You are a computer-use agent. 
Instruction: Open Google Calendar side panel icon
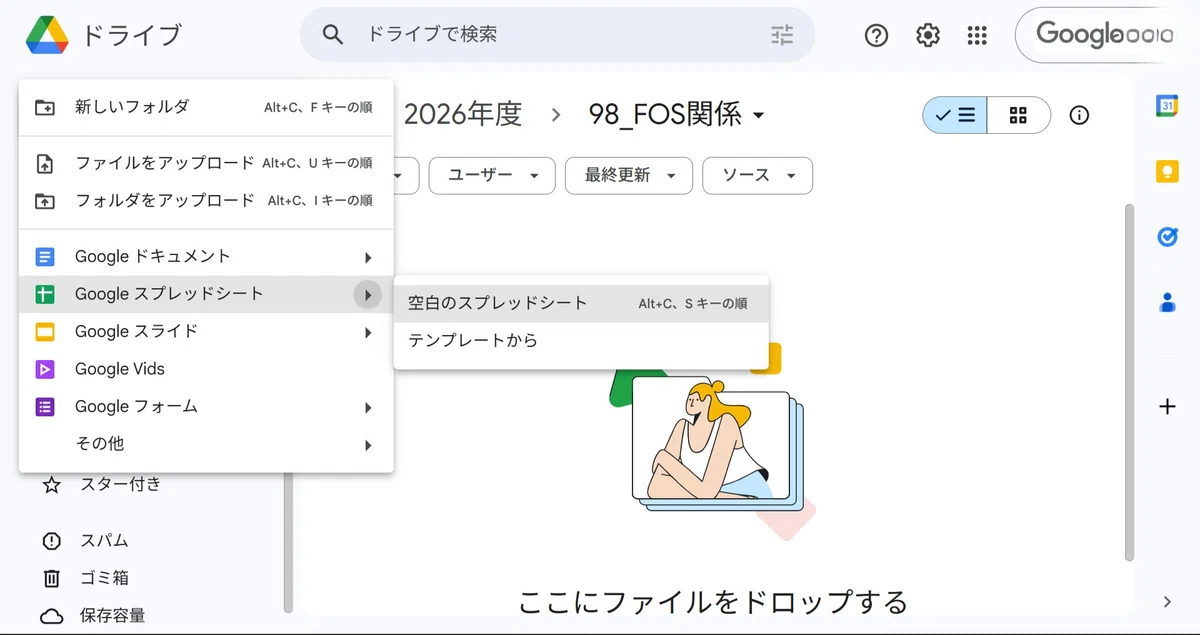click(x=1167, y=105)
